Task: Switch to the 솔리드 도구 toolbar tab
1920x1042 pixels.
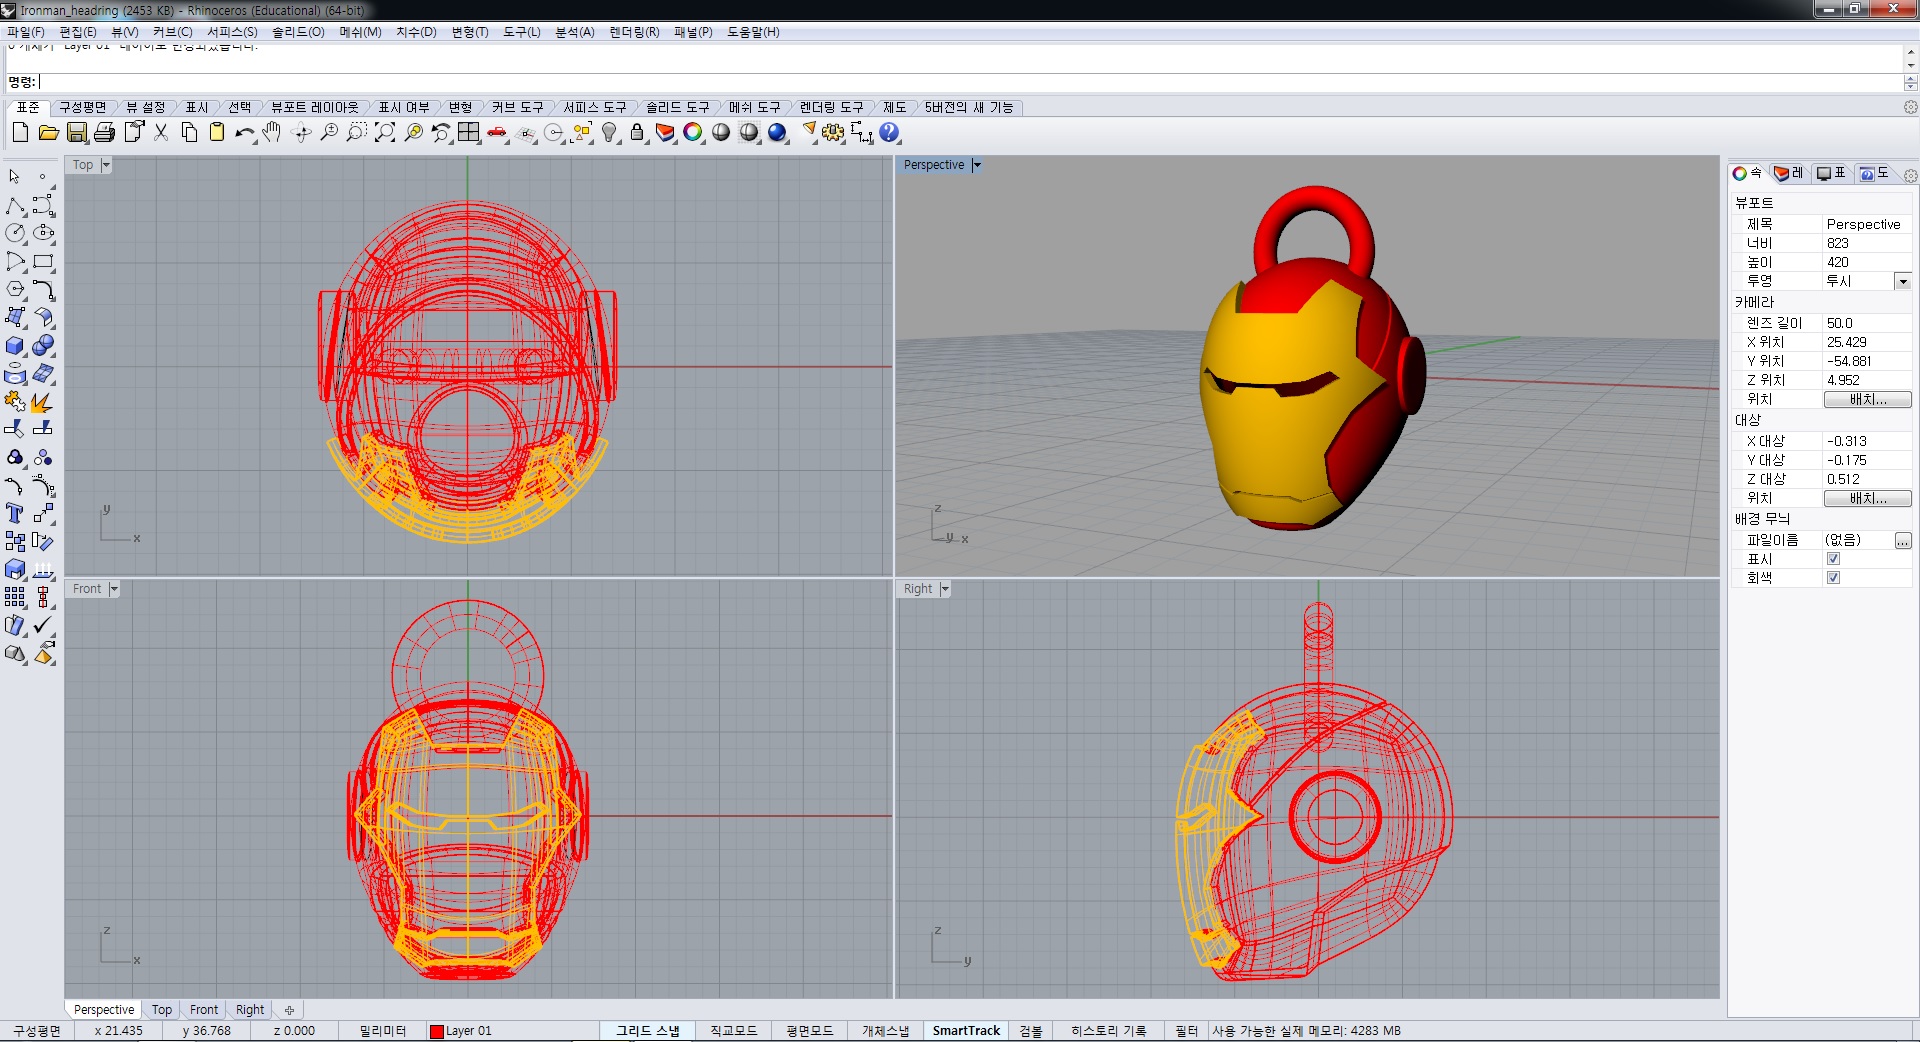Action: pyautogui.click(x=677, y=107)
